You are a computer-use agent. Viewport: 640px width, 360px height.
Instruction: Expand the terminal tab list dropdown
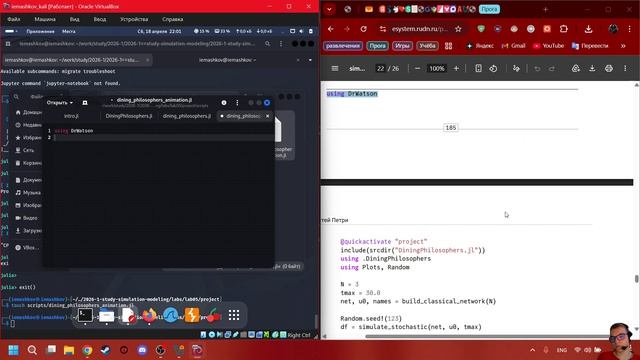[x=310, y=60]
